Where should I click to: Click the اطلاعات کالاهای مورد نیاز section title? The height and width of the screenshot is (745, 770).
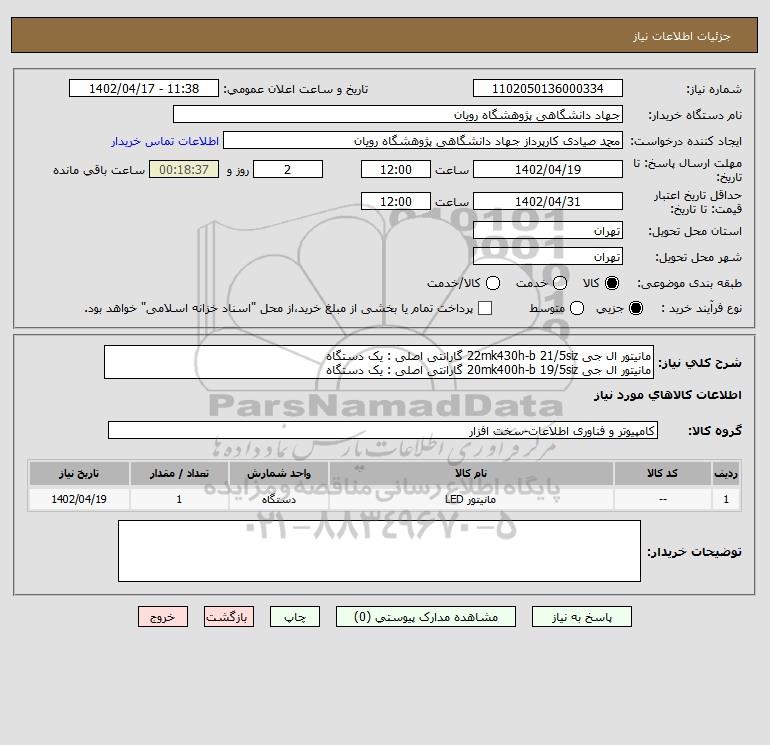[667, 395]
